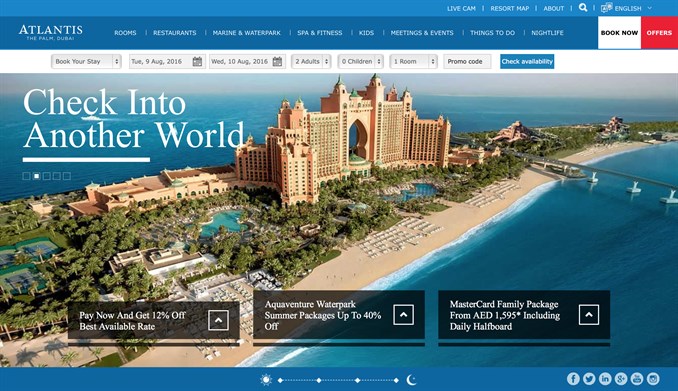Open Things To Do menu
The image size is (678, 391).
point(493,33)
